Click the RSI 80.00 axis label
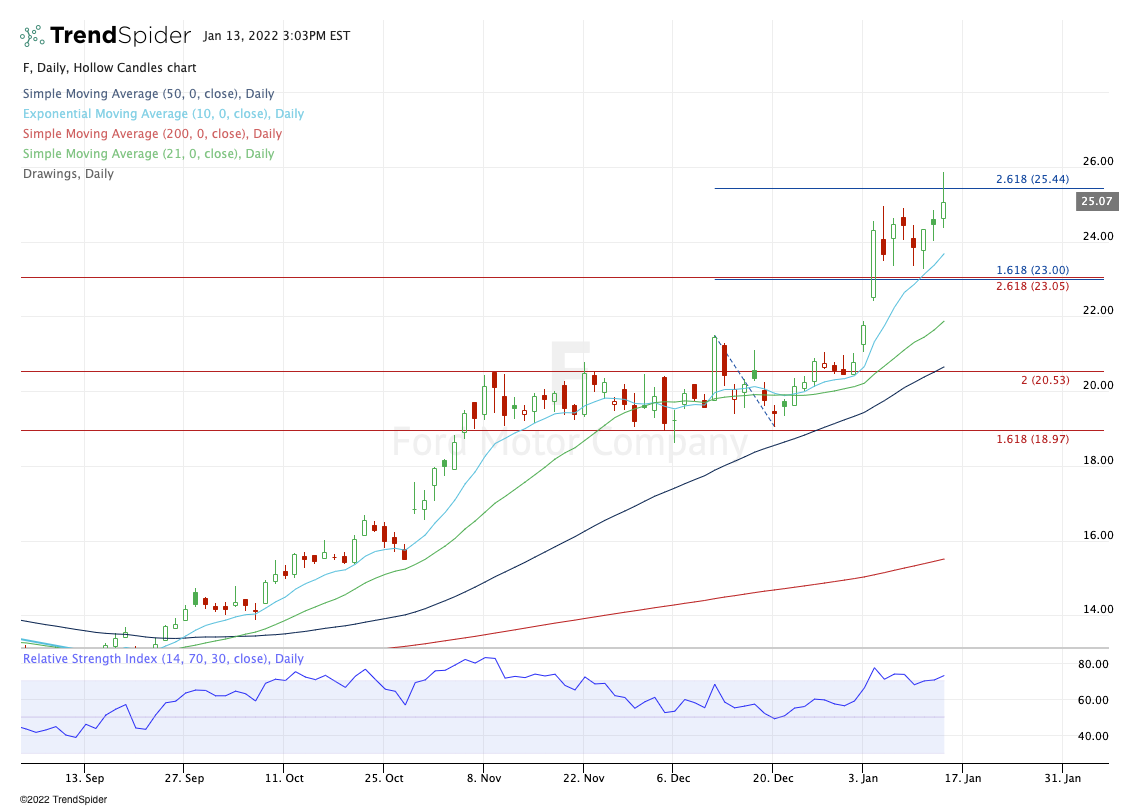The height and width of the screenshot is (809, 1139). [x=1093, y=664]
